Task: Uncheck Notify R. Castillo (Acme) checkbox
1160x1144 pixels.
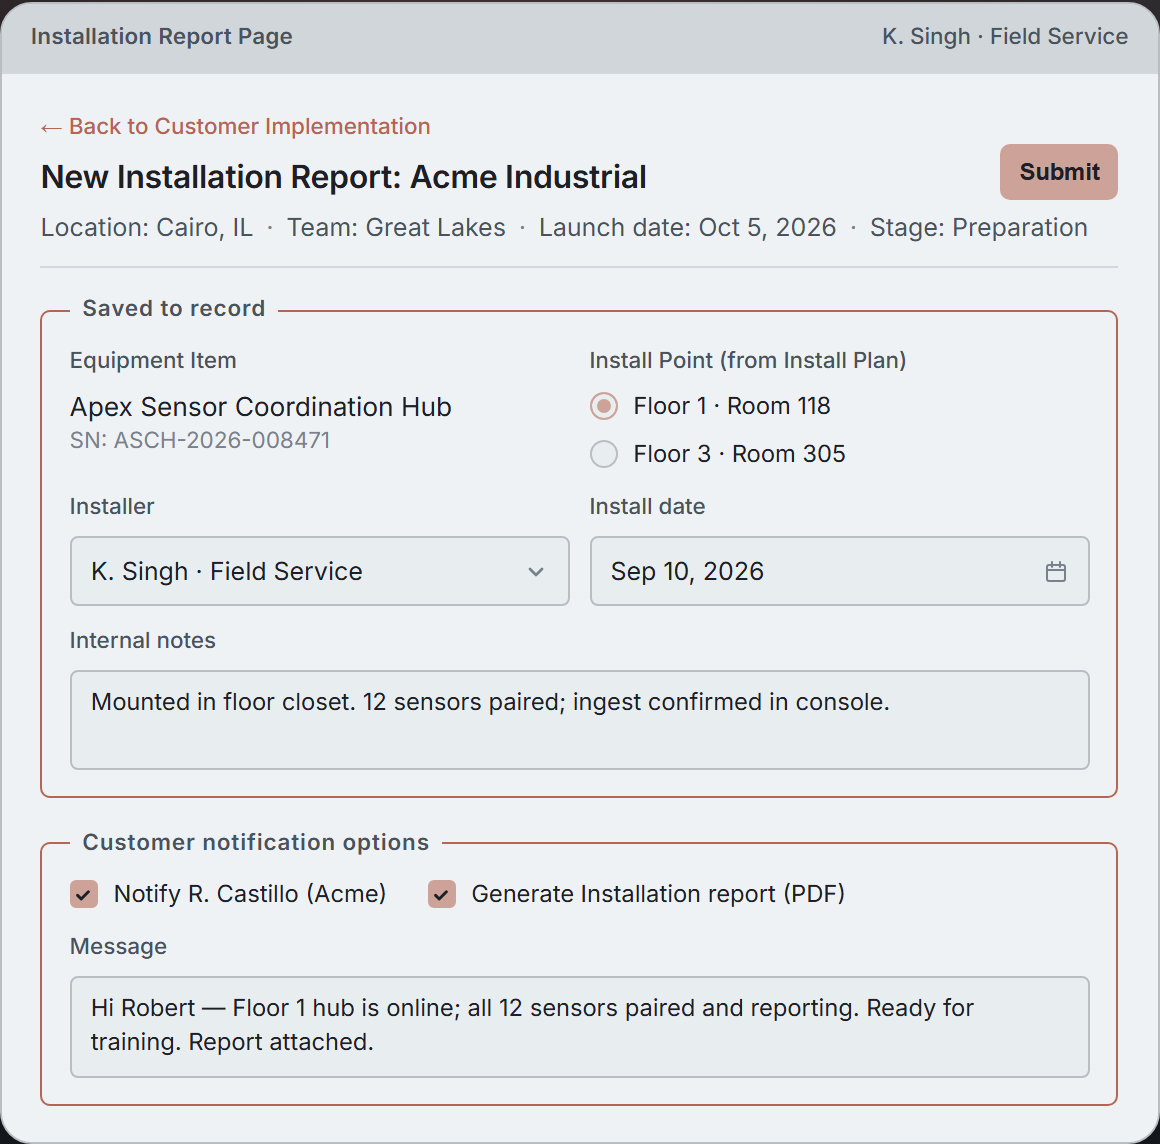Action: pos(84,894)
